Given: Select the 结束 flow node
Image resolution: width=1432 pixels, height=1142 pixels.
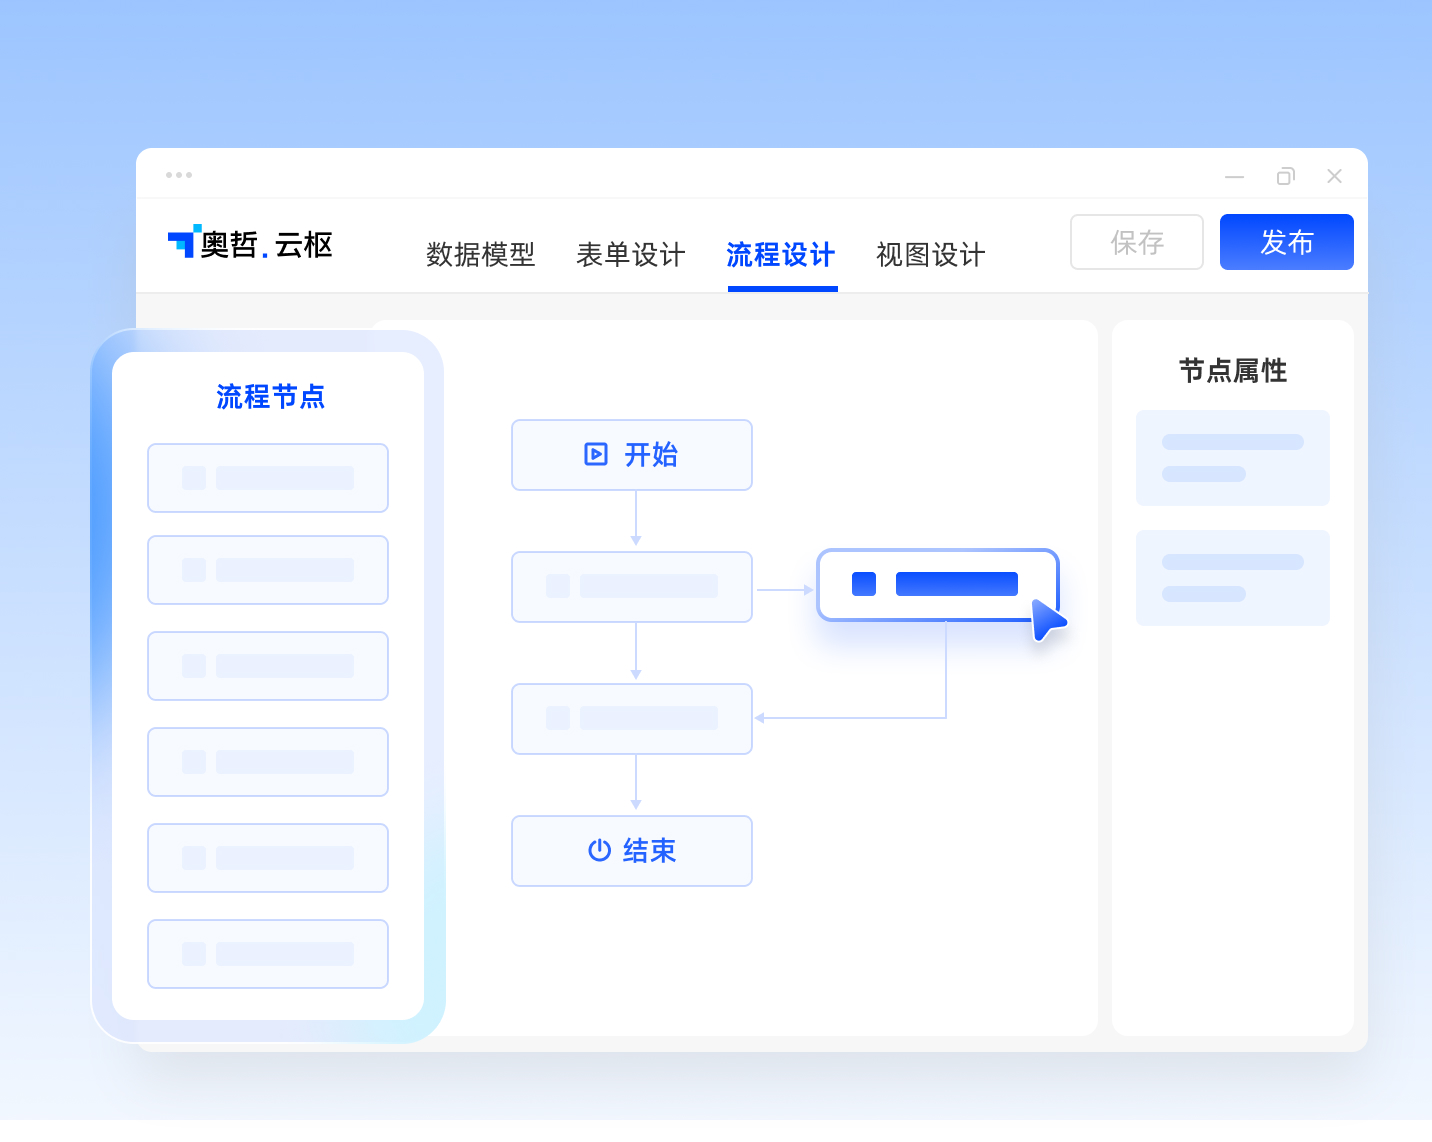Looking at the screenshot, I should (x=632, y=851).
